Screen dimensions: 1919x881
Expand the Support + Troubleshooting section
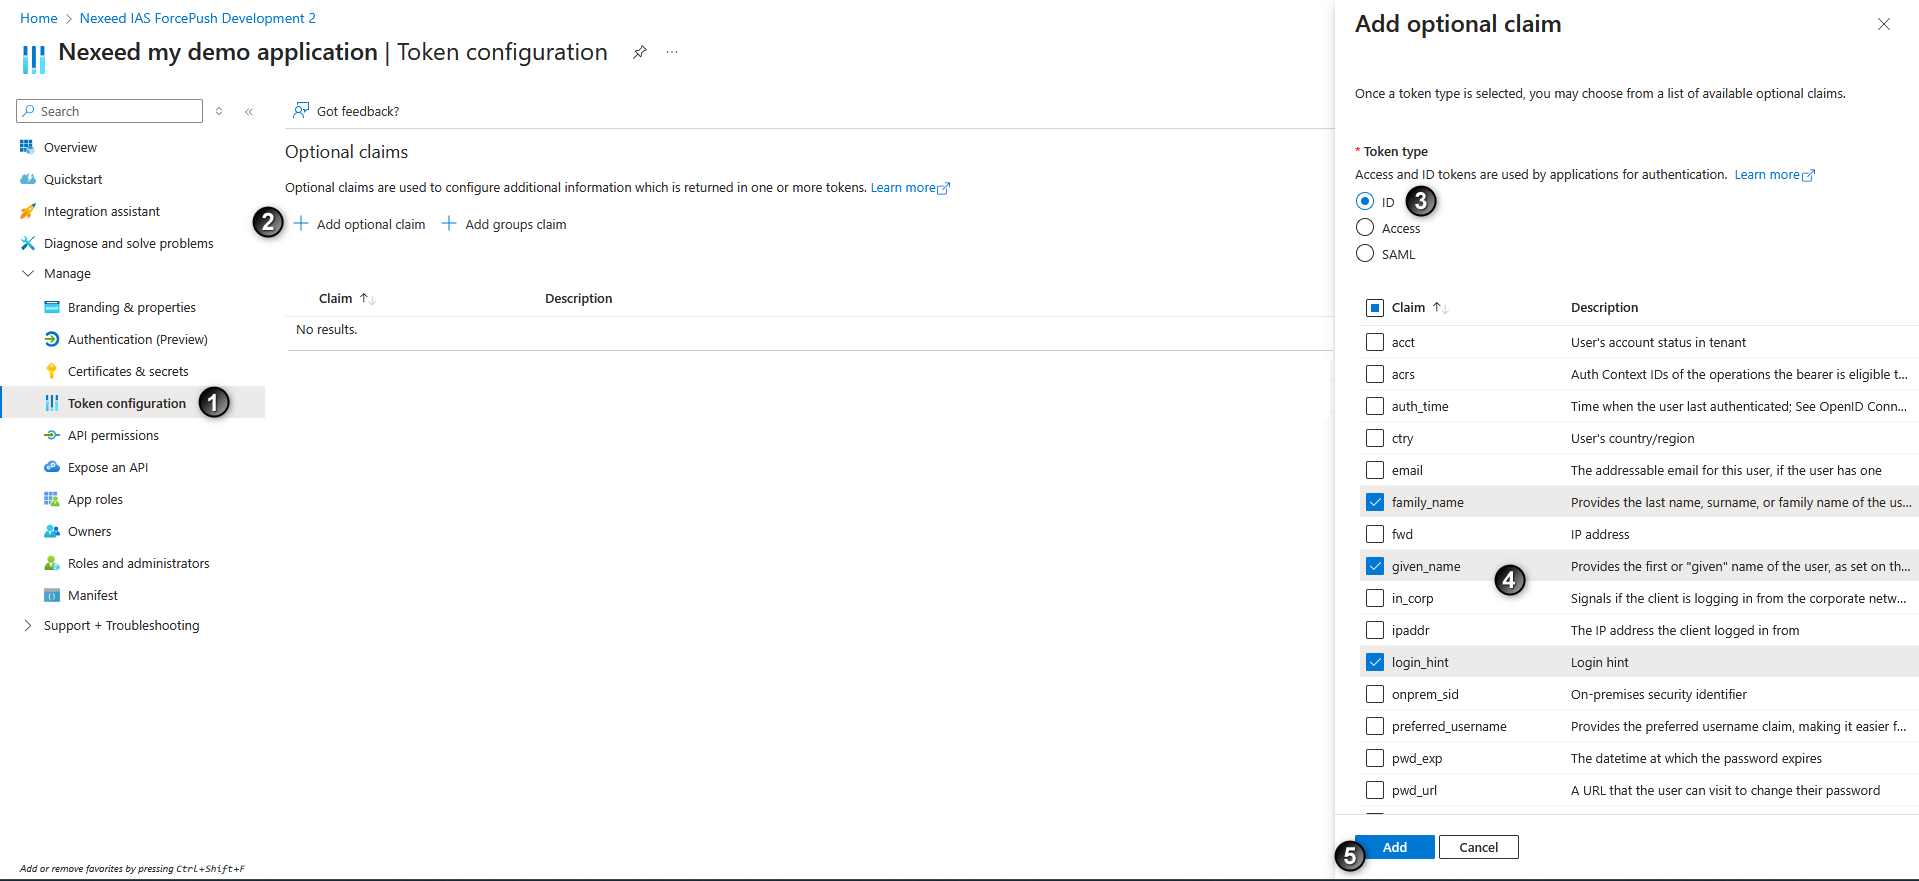point(27,625)
